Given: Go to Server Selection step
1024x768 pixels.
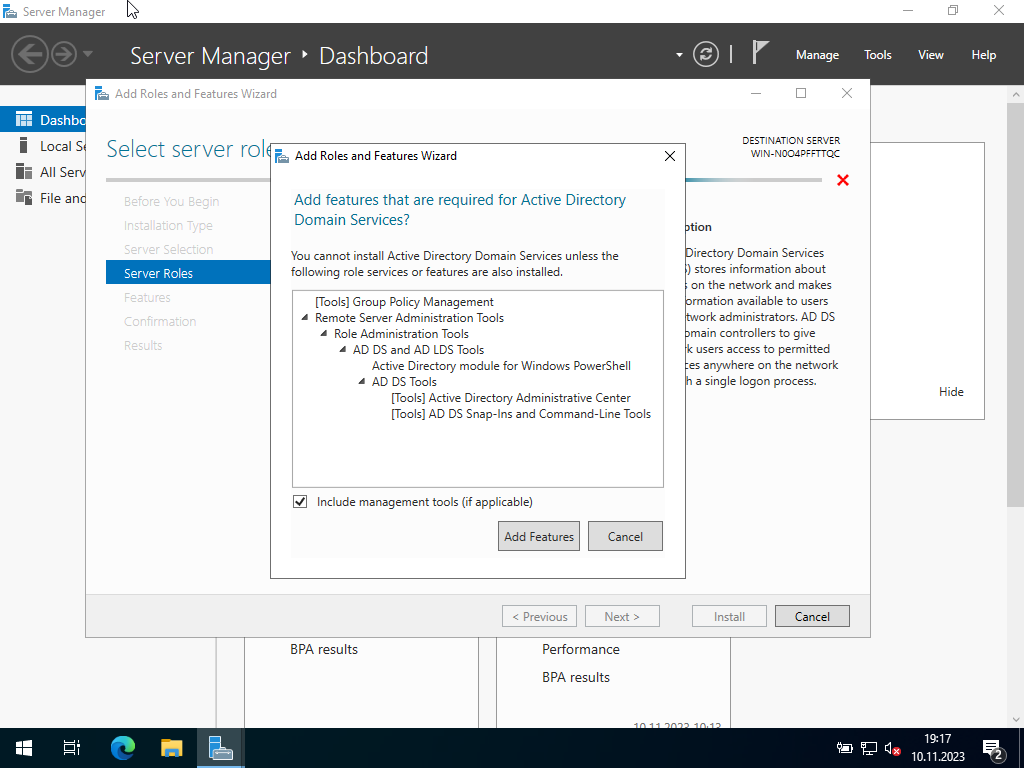Looking at the screenshot, I should (x=168, y=249).
